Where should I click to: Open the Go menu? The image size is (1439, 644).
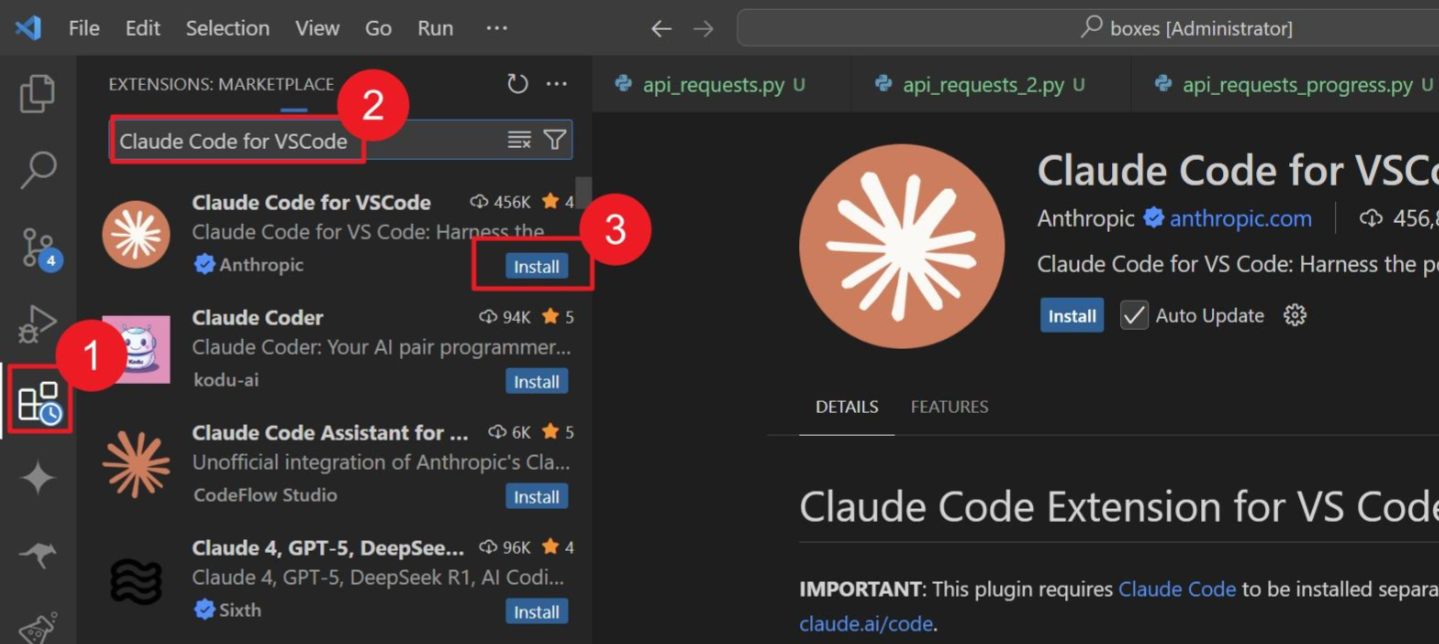[x=378, y=28]
